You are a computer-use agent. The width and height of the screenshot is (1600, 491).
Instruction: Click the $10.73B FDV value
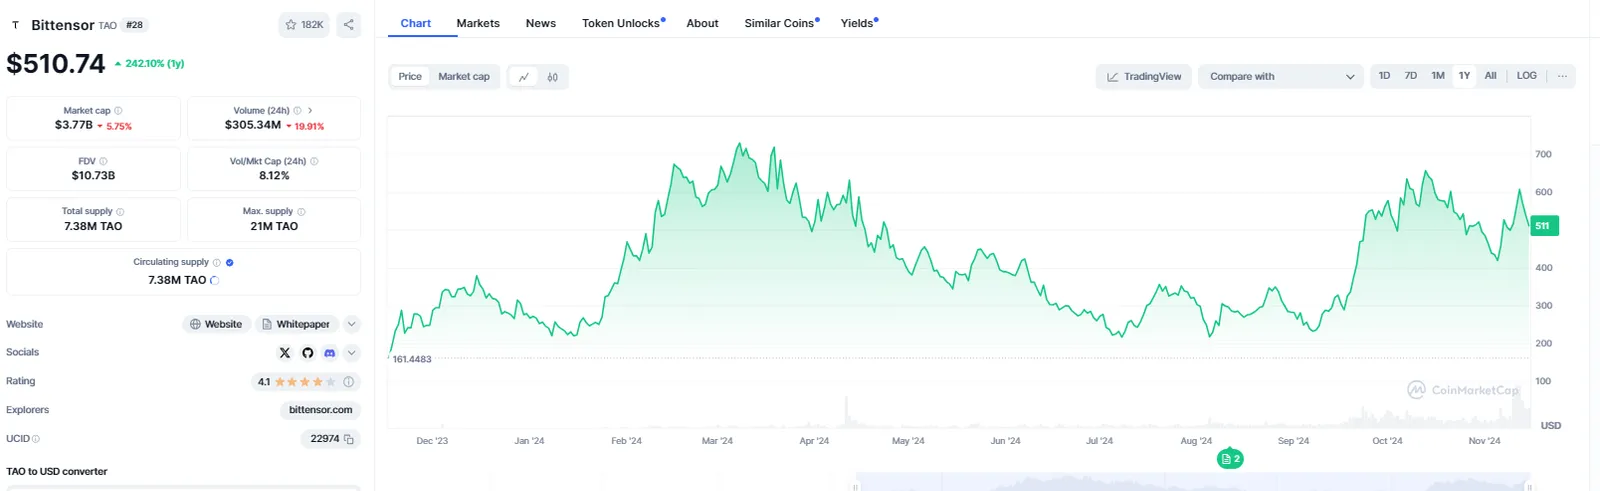(93, 176)
